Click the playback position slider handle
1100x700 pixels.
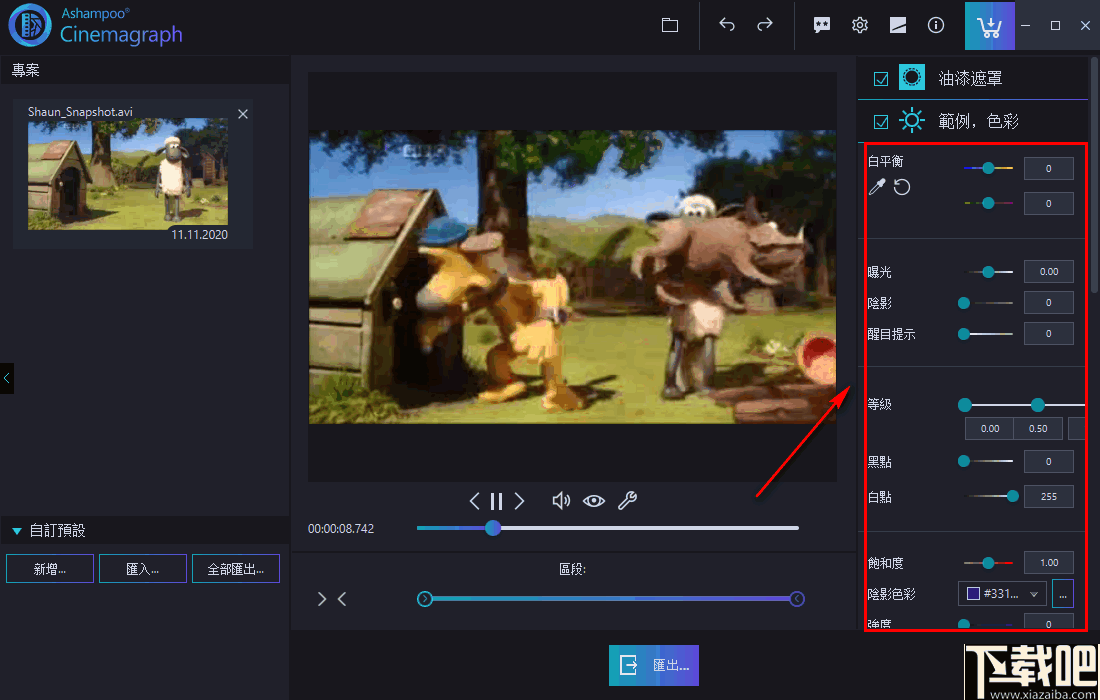(x=493, y=528)
